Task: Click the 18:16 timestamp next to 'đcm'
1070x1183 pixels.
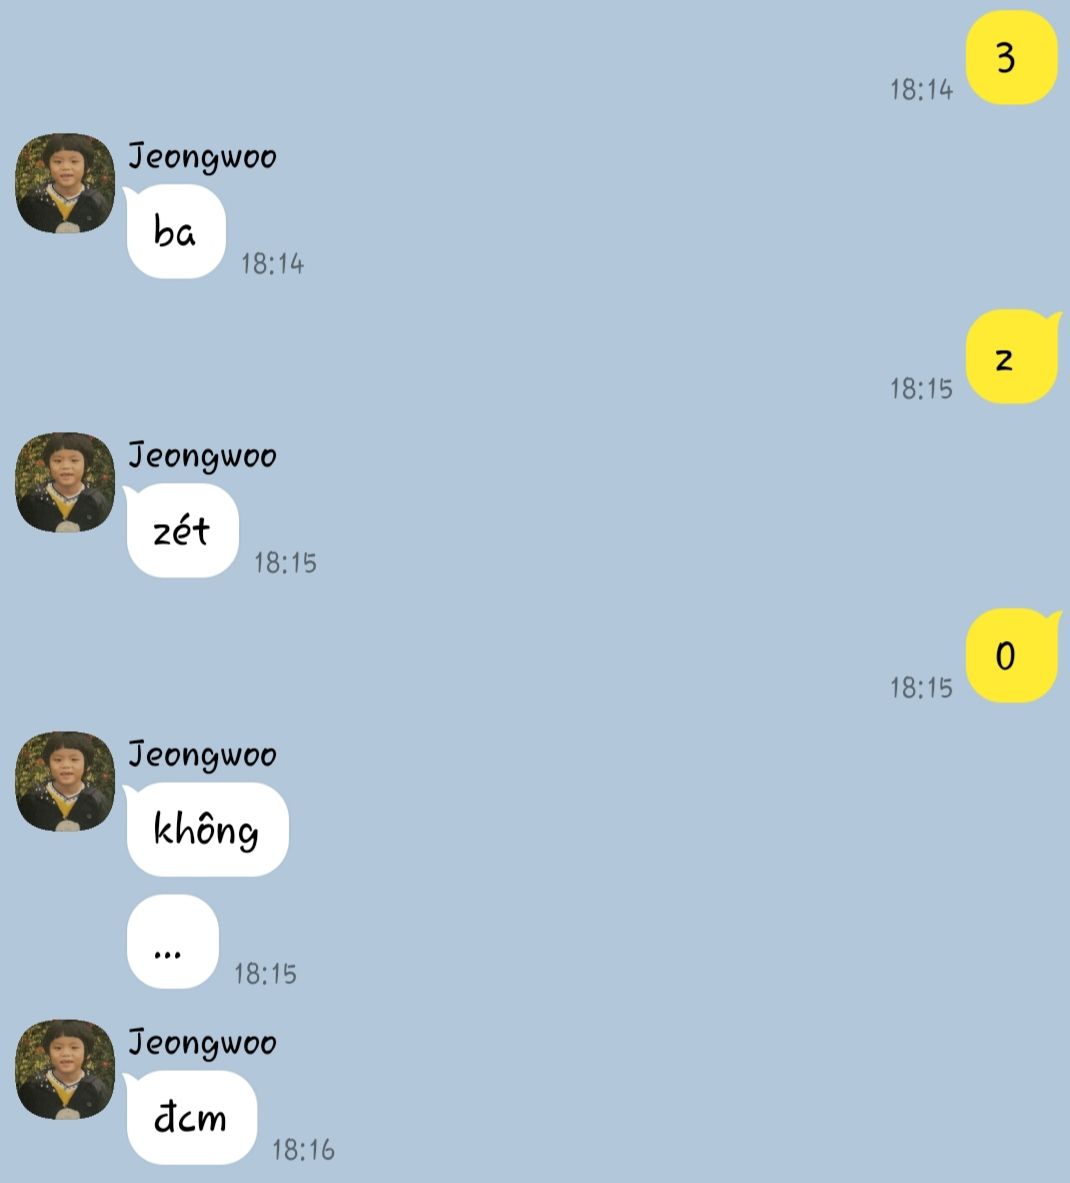Action: coord(303,1150)
